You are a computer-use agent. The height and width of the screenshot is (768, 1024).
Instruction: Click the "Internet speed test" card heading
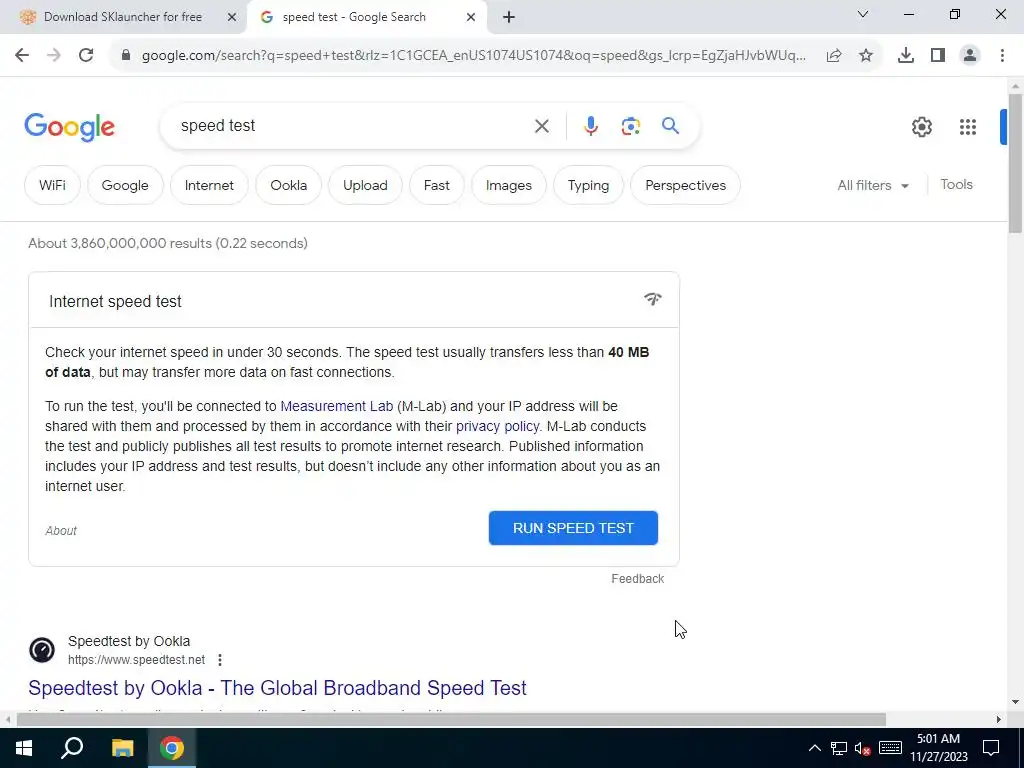pyautogui.click(x=115, y=302)
